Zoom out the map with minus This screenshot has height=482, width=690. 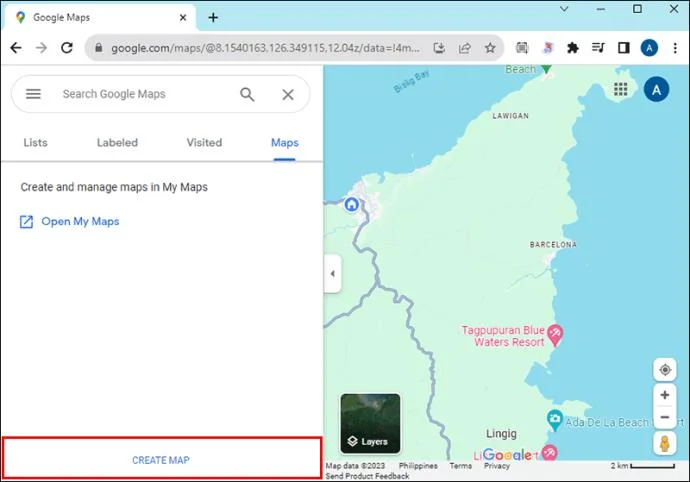pyautogui.click(x=665, y=417)
